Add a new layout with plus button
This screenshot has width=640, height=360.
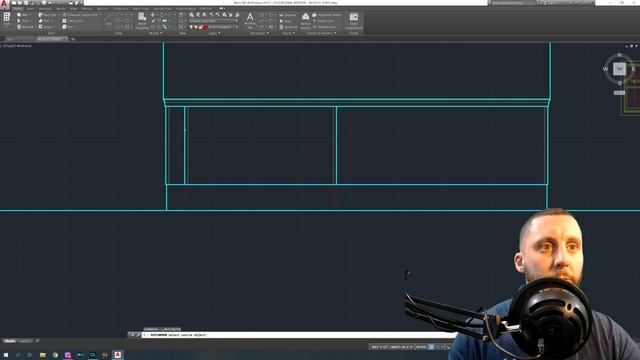coord(38,341)
